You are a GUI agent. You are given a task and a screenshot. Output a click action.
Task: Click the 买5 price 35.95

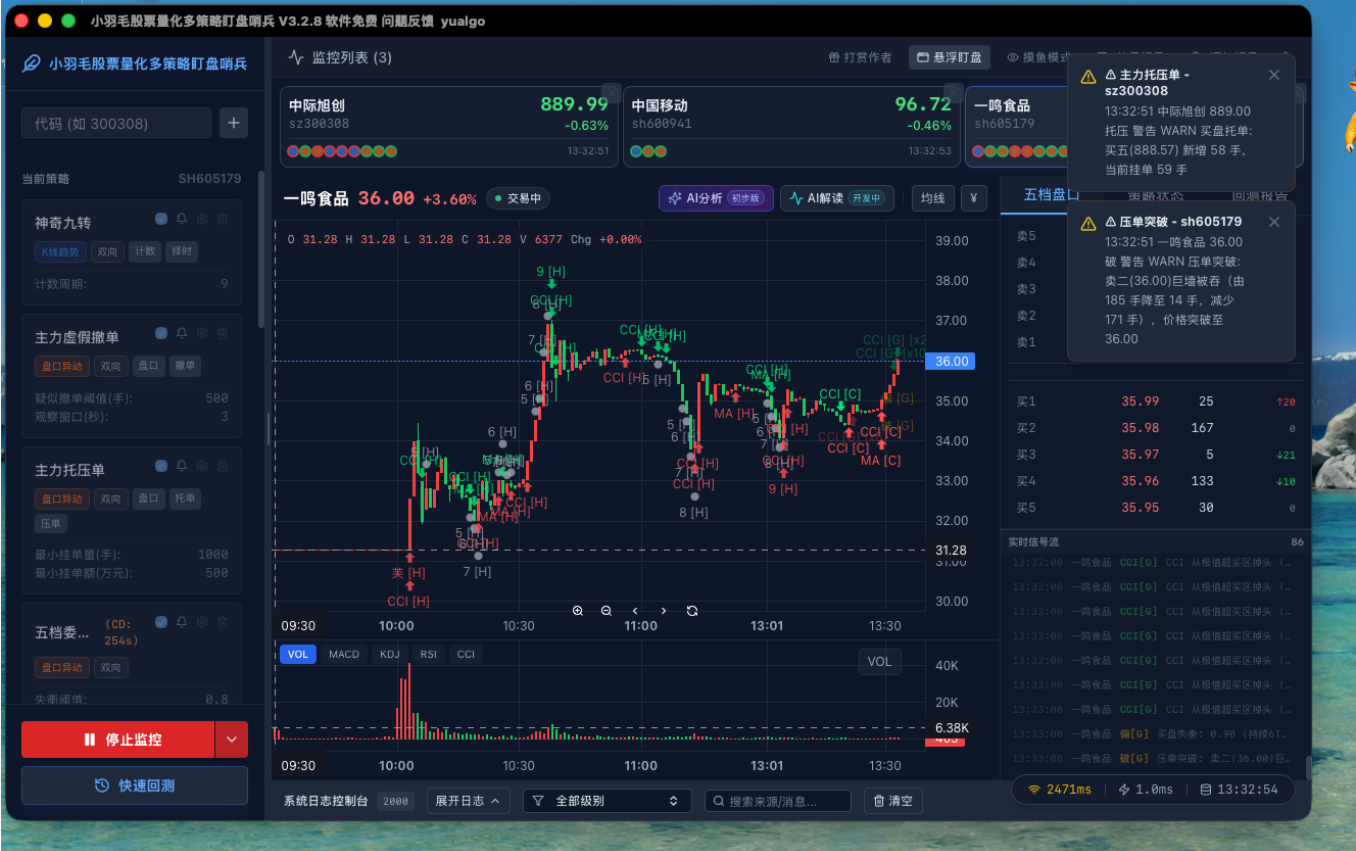click(x=1140, y=508)
